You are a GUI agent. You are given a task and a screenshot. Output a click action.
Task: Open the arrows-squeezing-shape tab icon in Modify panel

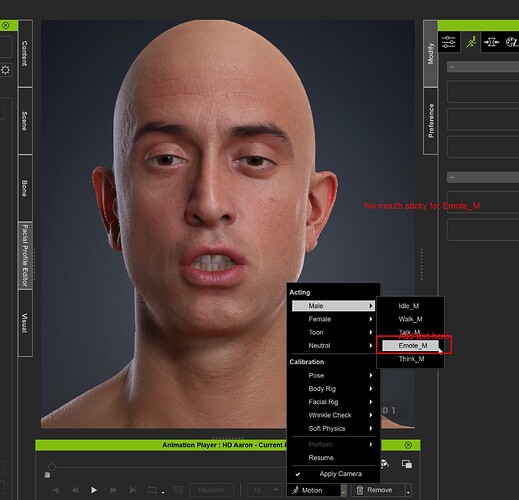pos(491,42)
